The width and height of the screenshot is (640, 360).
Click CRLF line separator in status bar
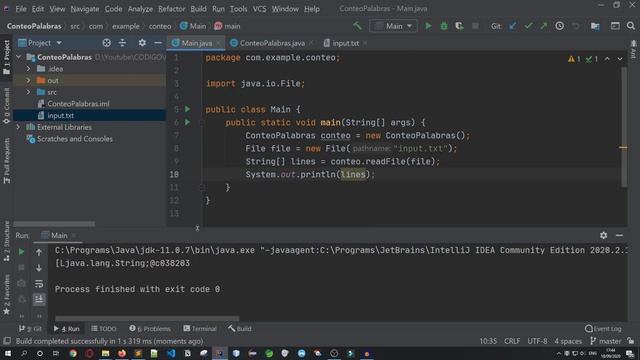[x=512, y=341]
